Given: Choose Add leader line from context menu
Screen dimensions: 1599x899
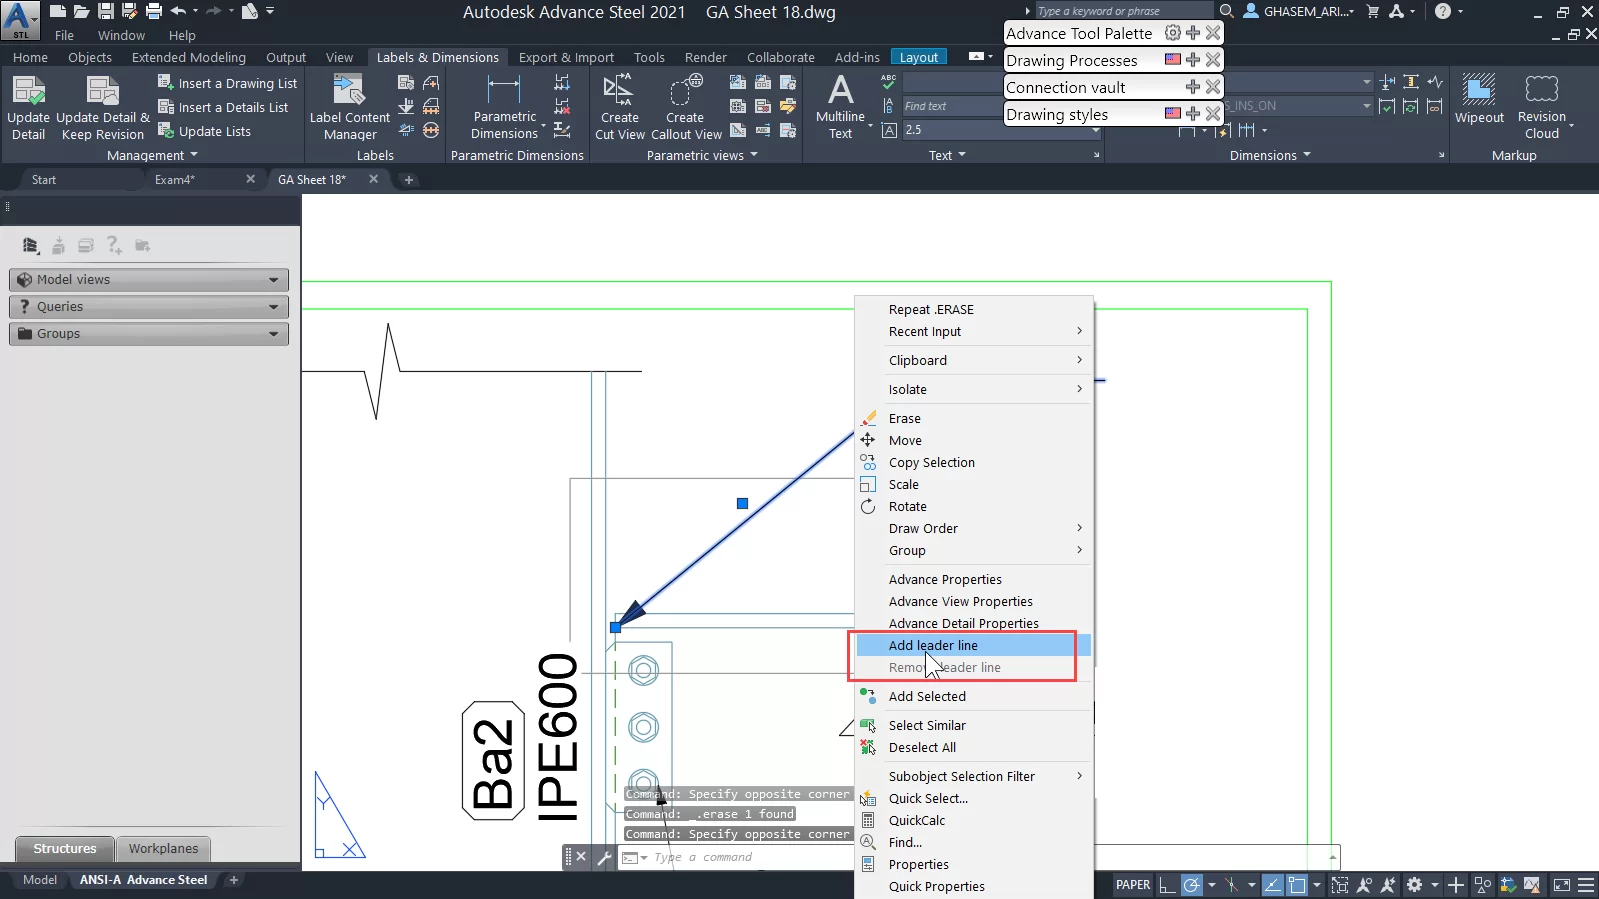Looking at the screenshot, I should [933, 646].
